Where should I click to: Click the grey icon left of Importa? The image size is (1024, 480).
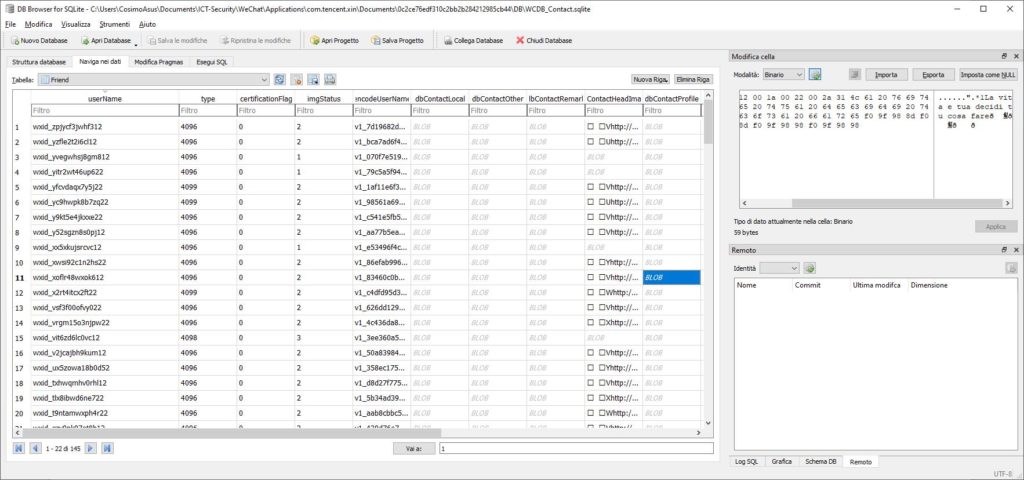tap(856, 74)
